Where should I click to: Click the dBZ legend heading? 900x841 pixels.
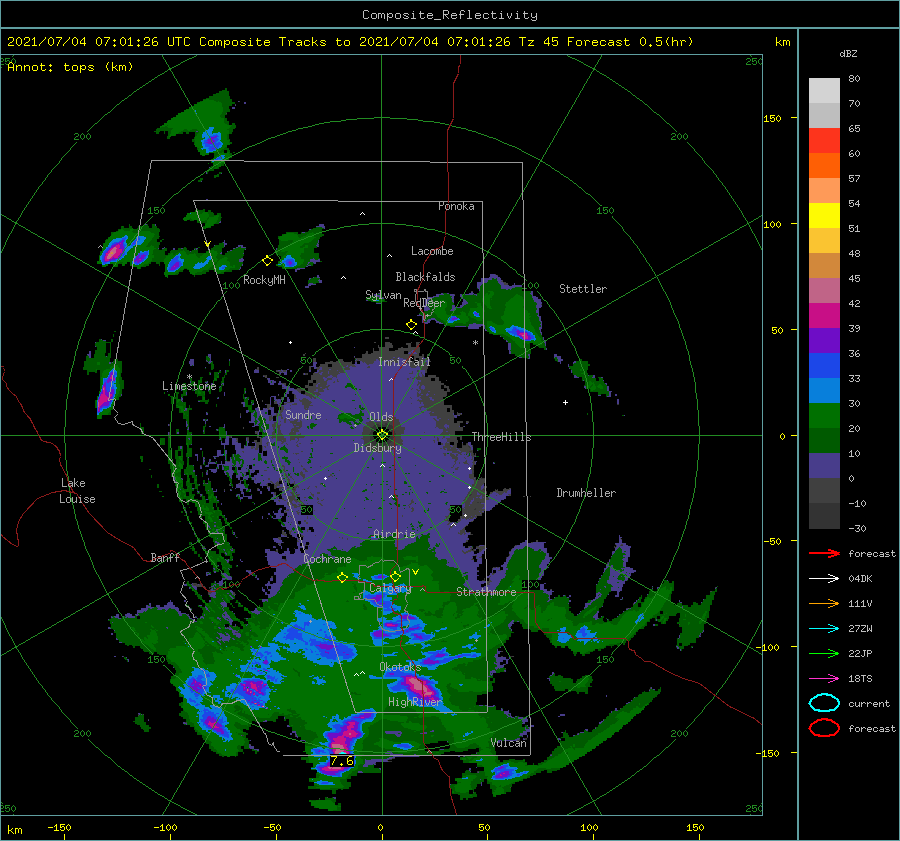[x=848, y=53]
